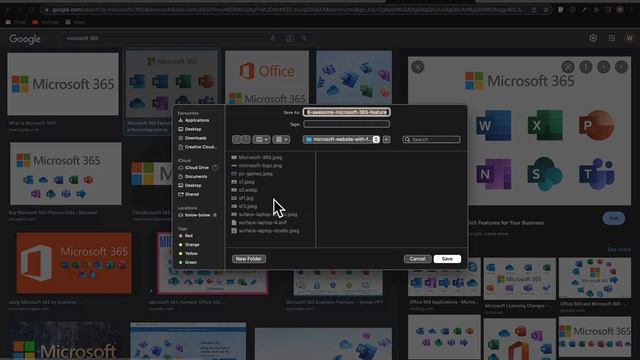Click the See more link

coord(619,249)
